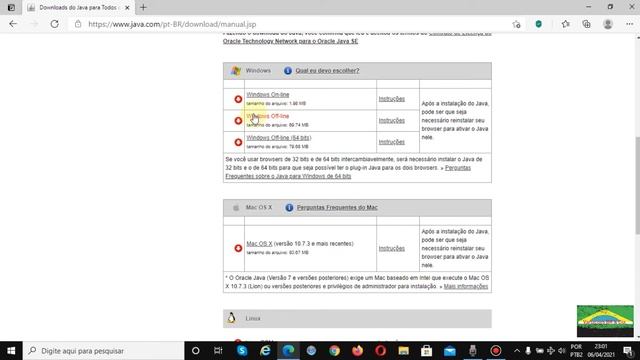Viewport: 640px width, 360px height.
Task: Select the Downloads do Java para Todos tab
Action: [x=78, y=7]
